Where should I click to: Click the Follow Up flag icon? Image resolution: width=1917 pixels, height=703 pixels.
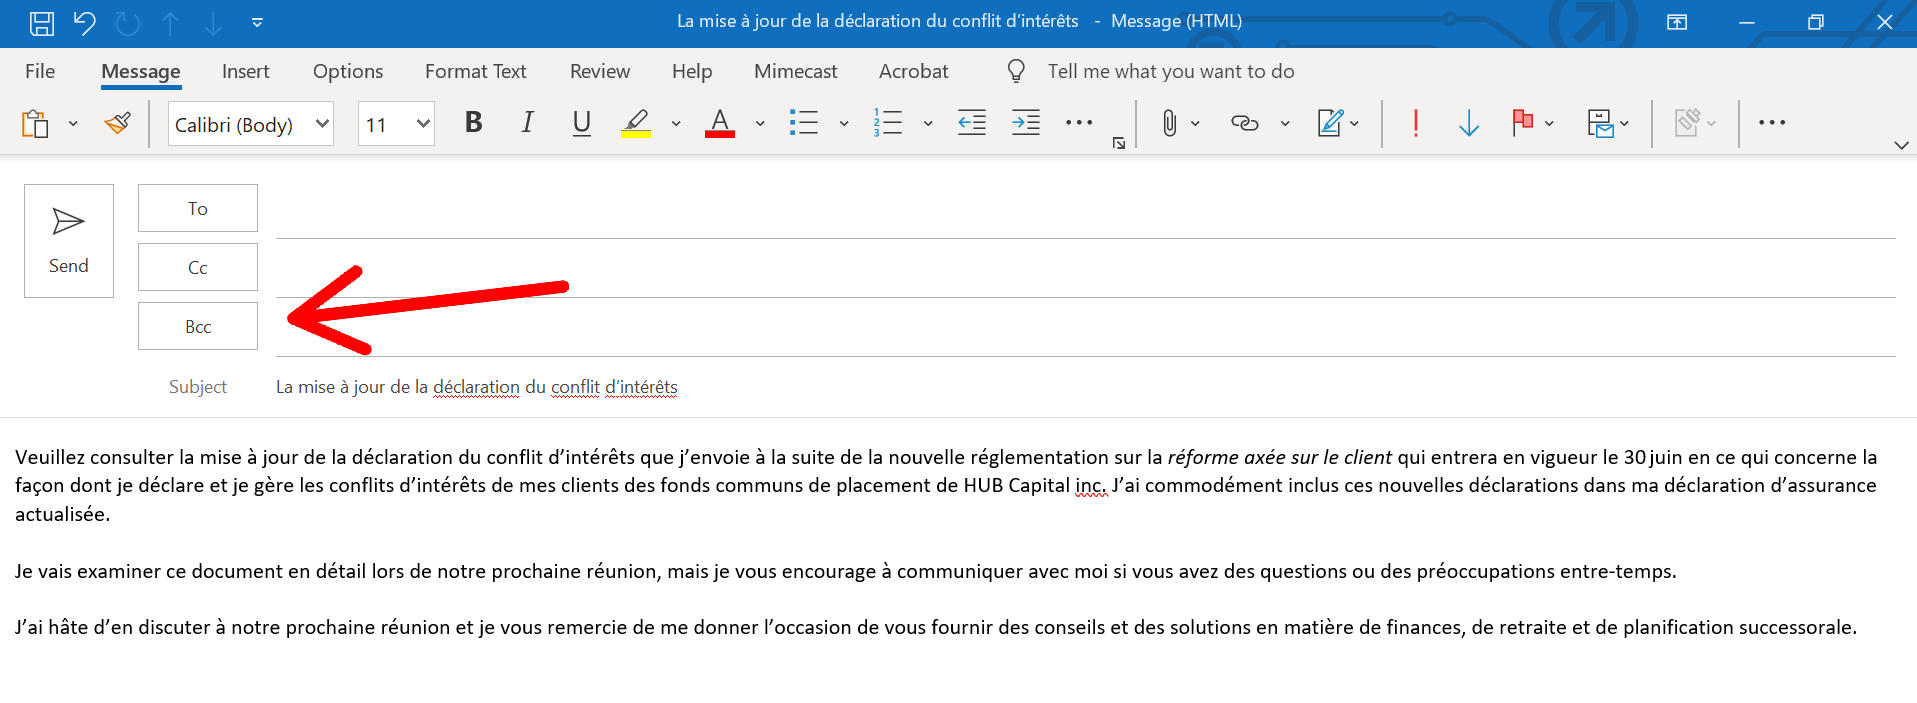pos(1522,123)
